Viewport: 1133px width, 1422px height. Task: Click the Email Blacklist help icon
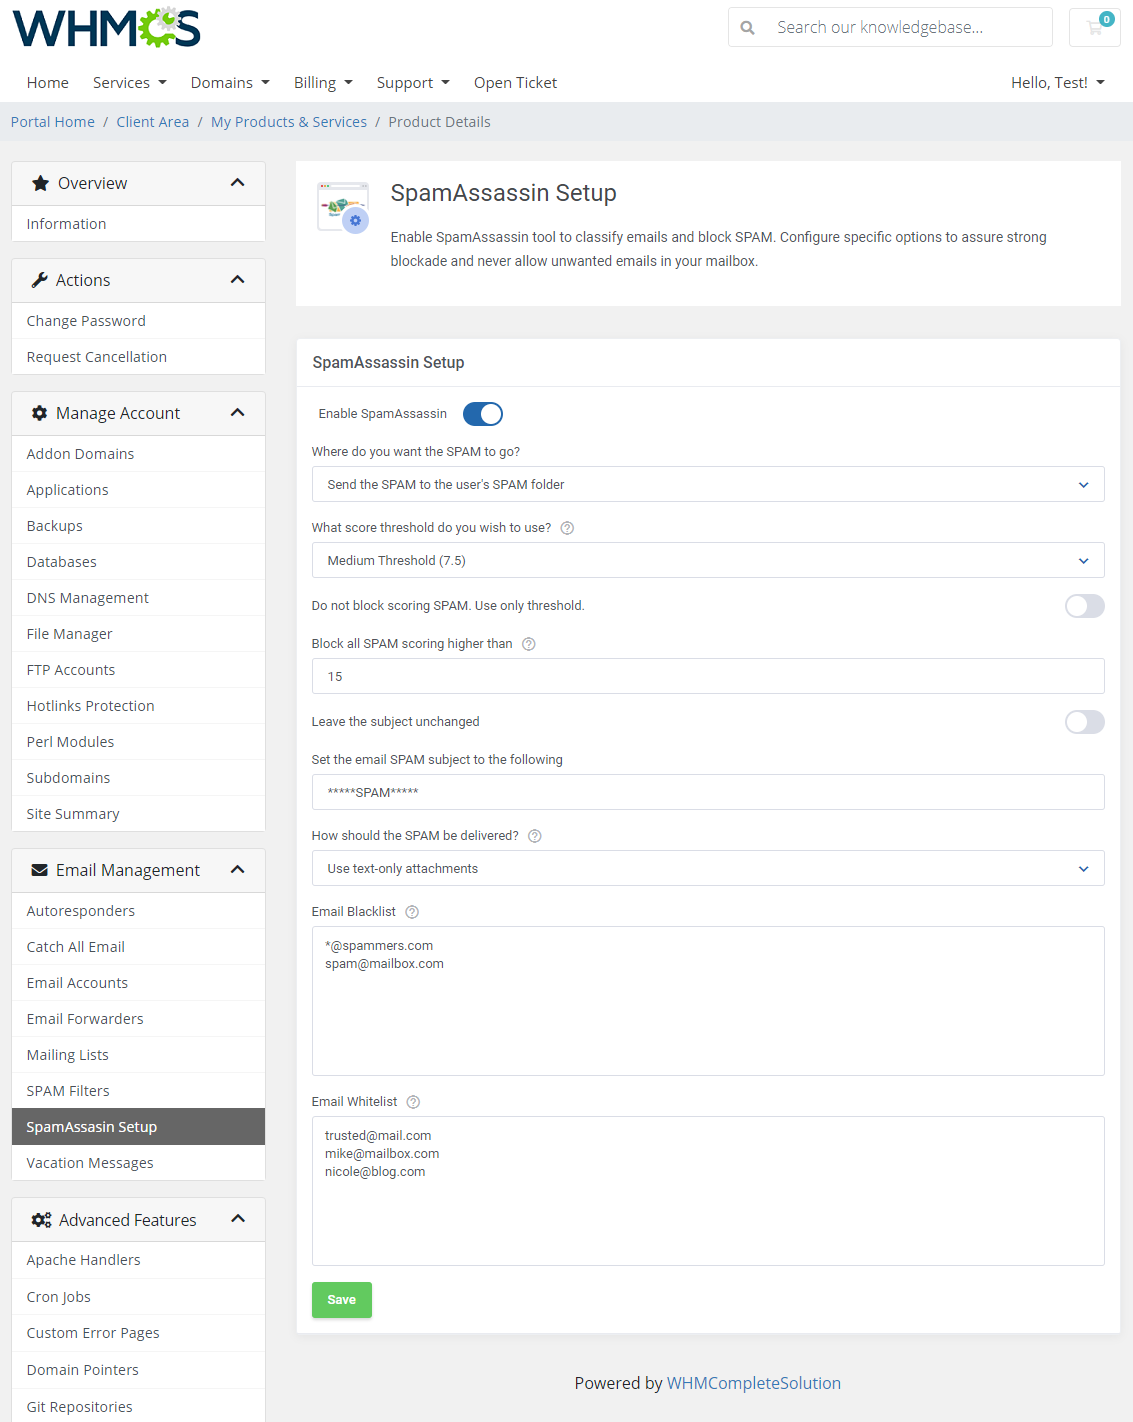point(412,912)
